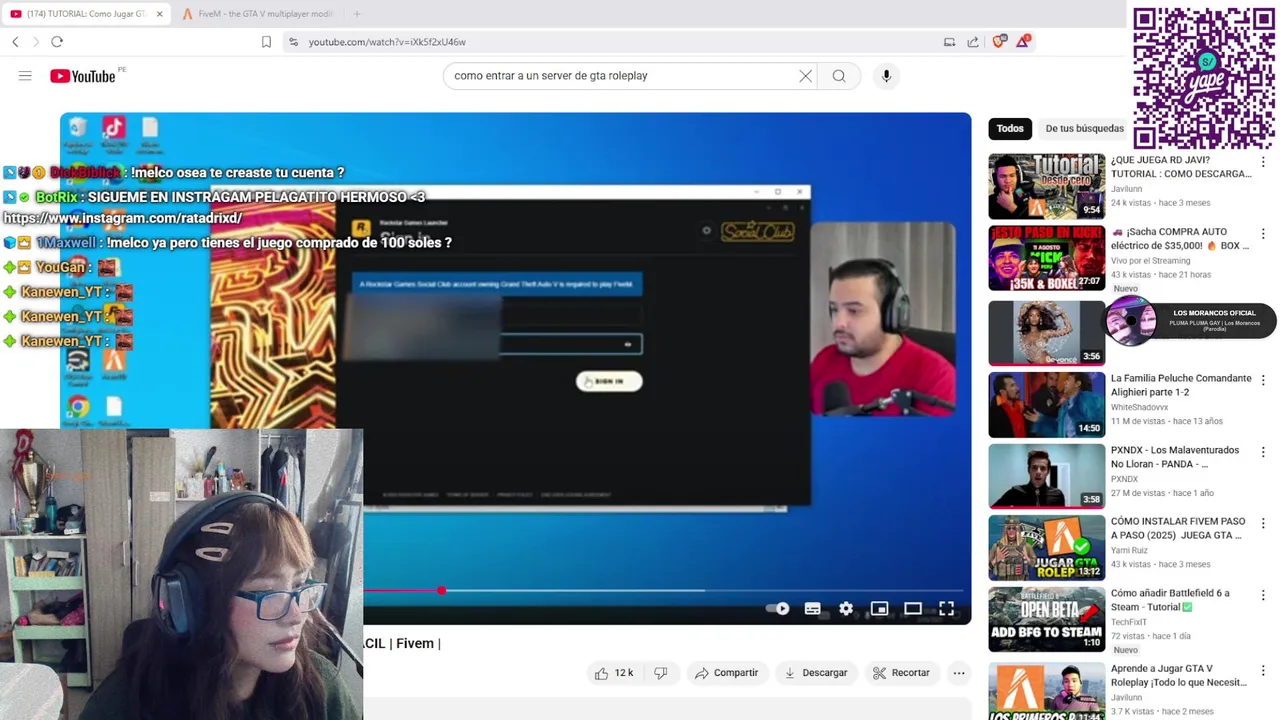Open more actions ellipsis below video
This screenshot has width=1280, height=720.
(959, 673)
